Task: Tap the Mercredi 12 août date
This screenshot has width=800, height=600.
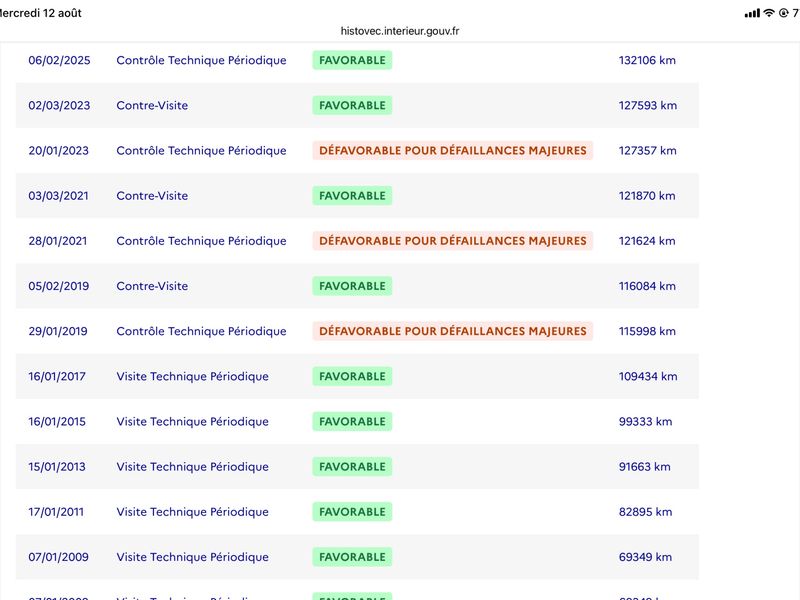Action: pyautogui.click(x=40, y=13)
